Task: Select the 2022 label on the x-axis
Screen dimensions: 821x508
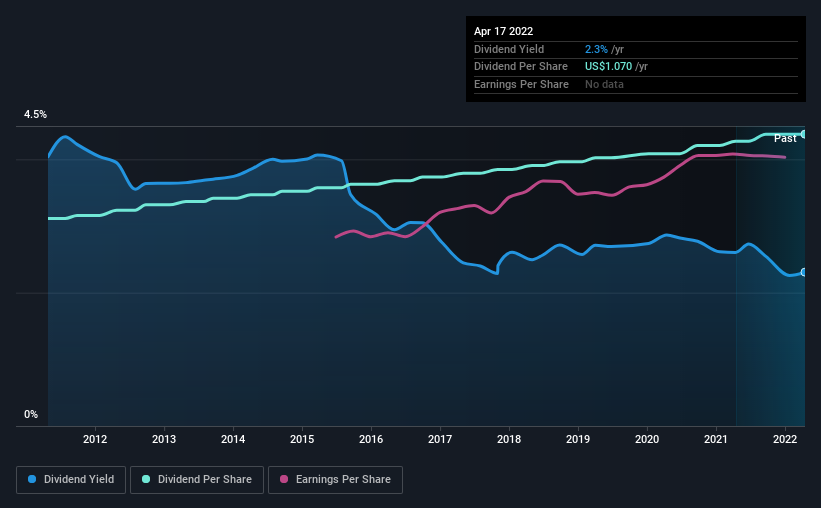Action: (x=785, y=439)
